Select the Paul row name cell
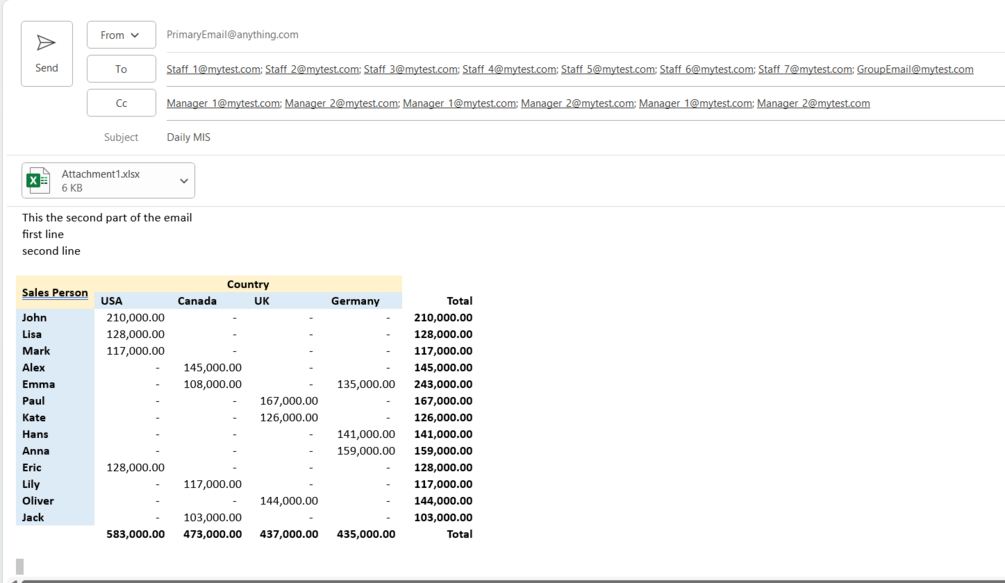The height and width of the screenshot is (583, 1005). 55,401
